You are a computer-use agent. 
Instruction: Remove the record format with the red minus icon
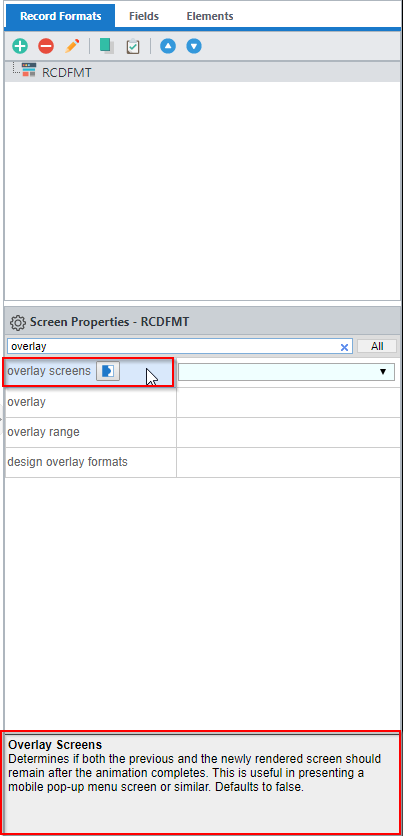coord(46,46)
